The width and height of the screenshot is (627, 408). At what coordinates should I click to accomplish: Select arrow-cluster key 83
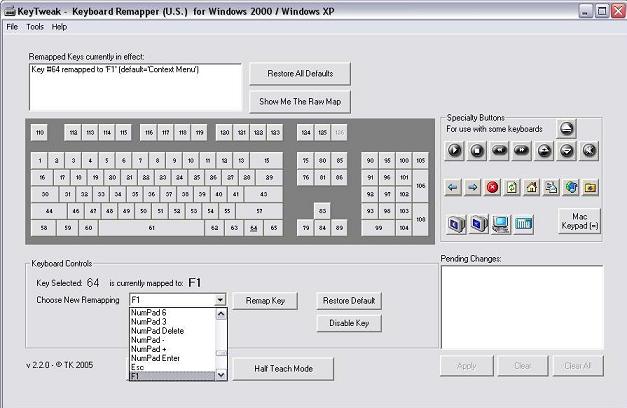322,211
